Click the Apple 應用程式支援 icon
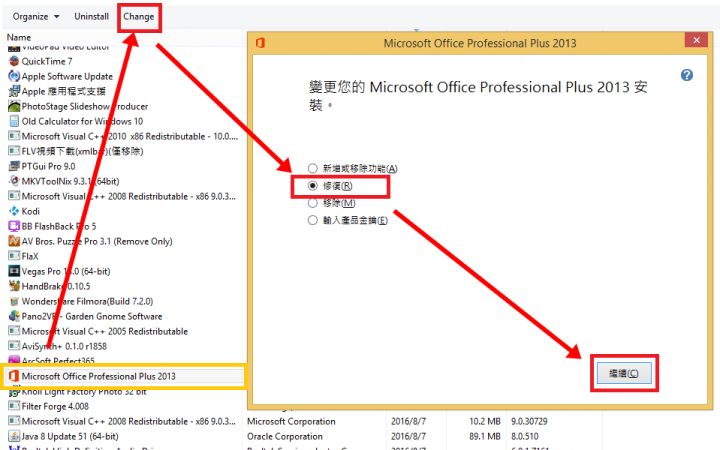The height and width of the screenshot is (450, 720). (14, 91)
